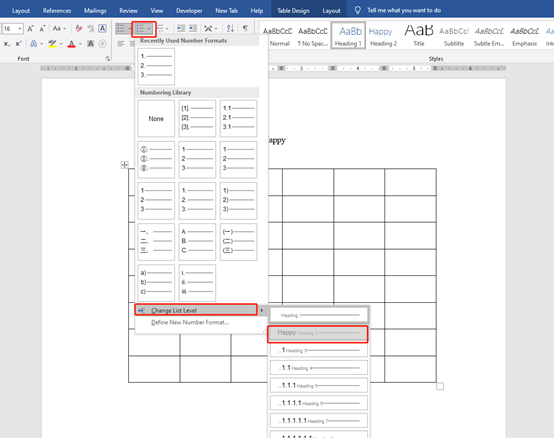
Task: Toggle Show/Hide paragraph marks
Action: coord(245,28)
